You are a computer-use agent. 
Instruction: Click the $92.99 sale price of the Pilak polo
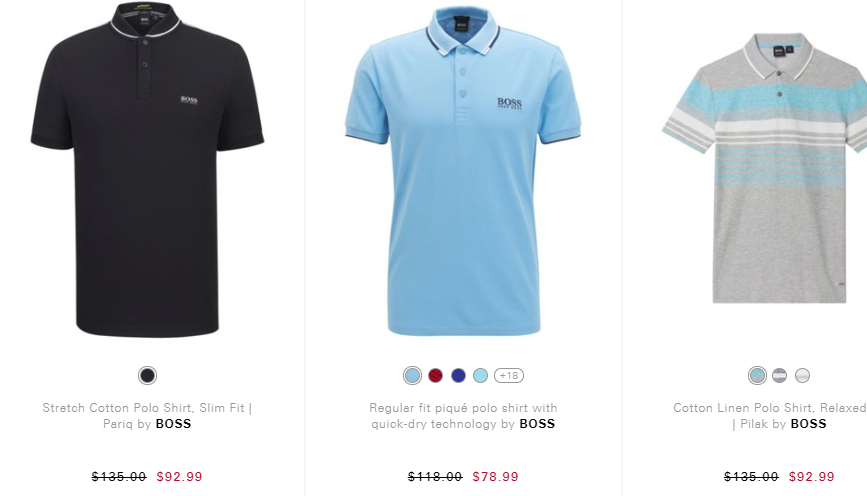click(811, 477)
